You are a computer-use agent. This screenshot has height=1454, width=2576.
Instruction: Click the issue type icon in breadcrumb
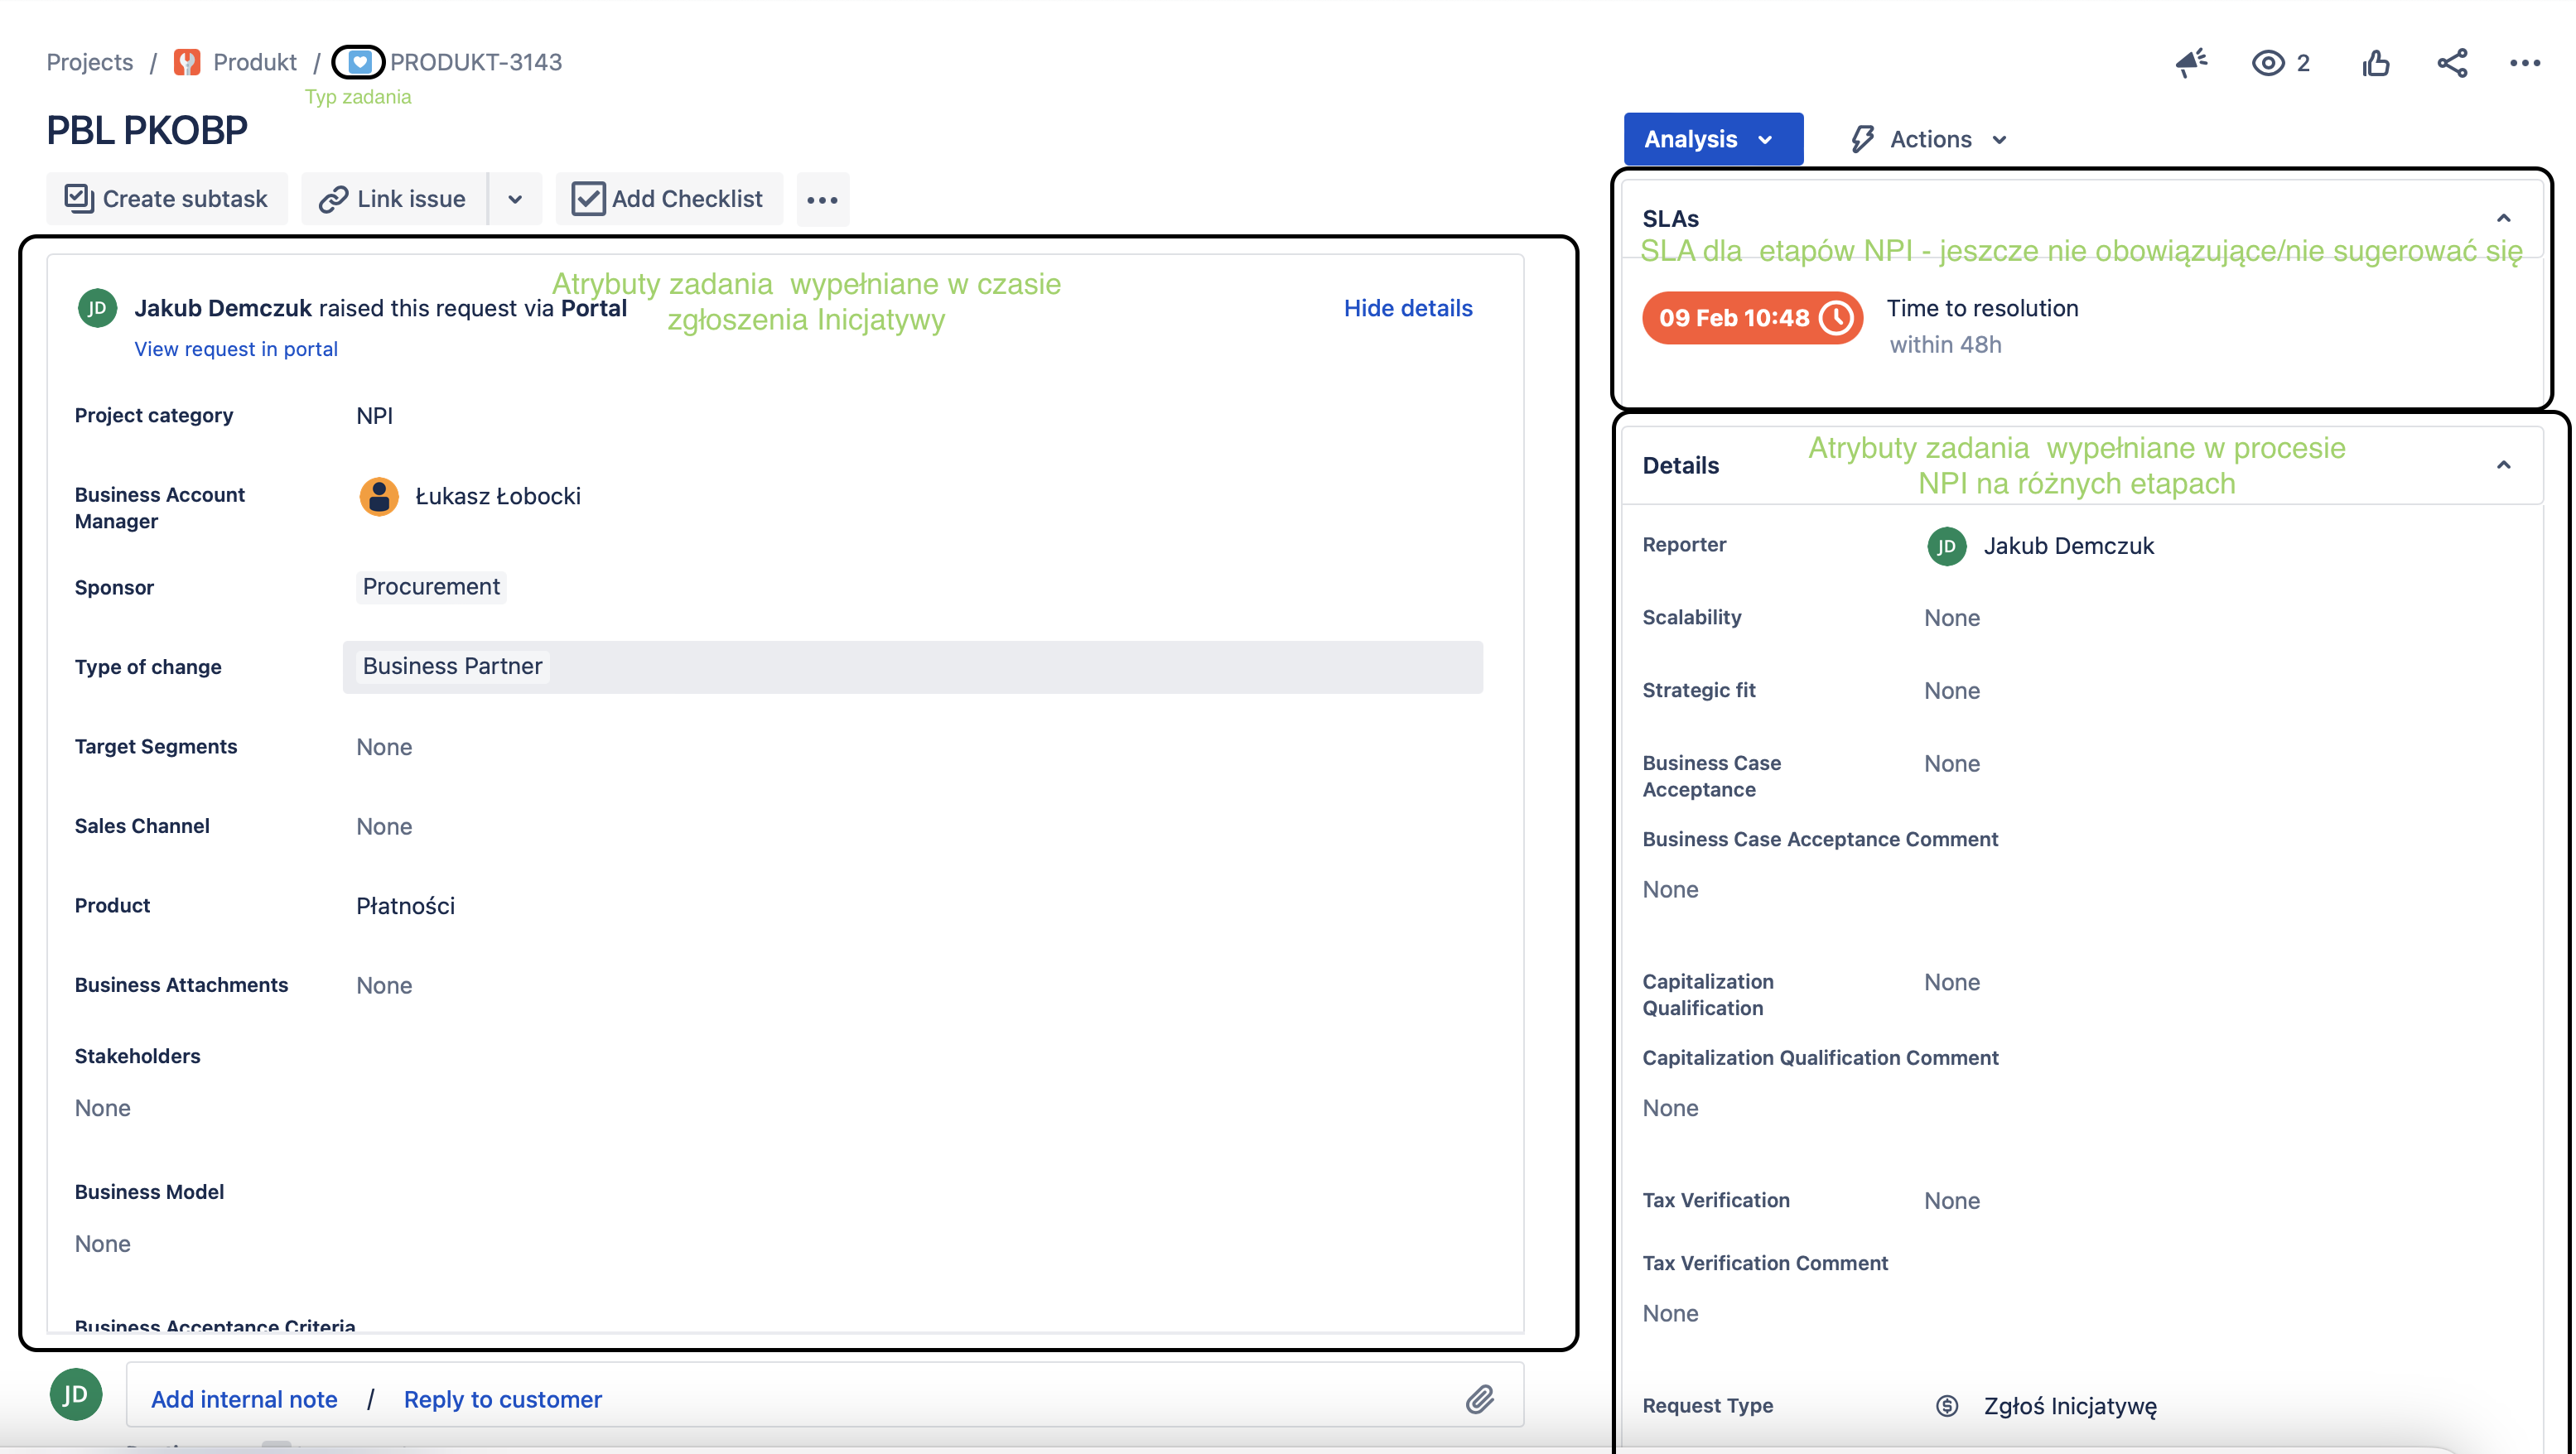pos(358,61)
